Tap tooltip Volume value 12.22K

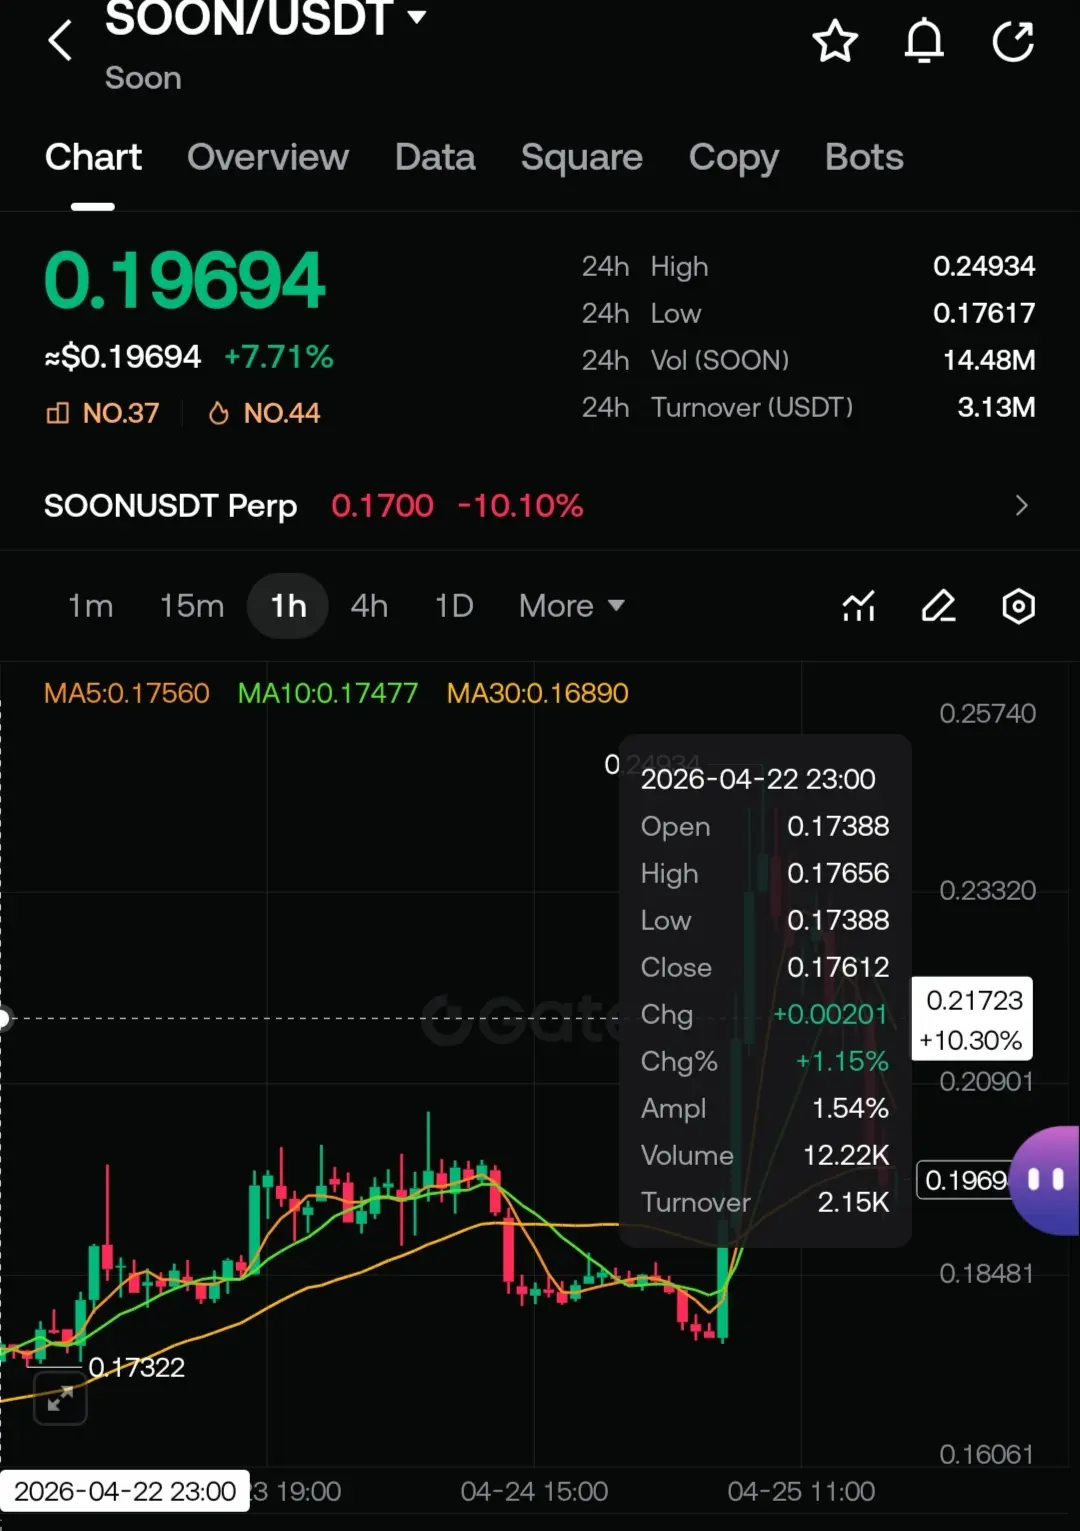tap(846, 1155)
